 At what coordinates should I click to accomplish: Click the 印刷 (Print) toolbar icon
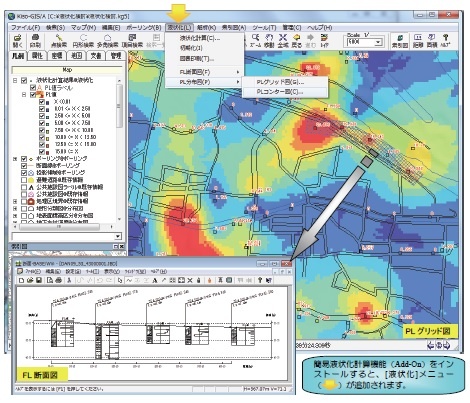point(35,40)
